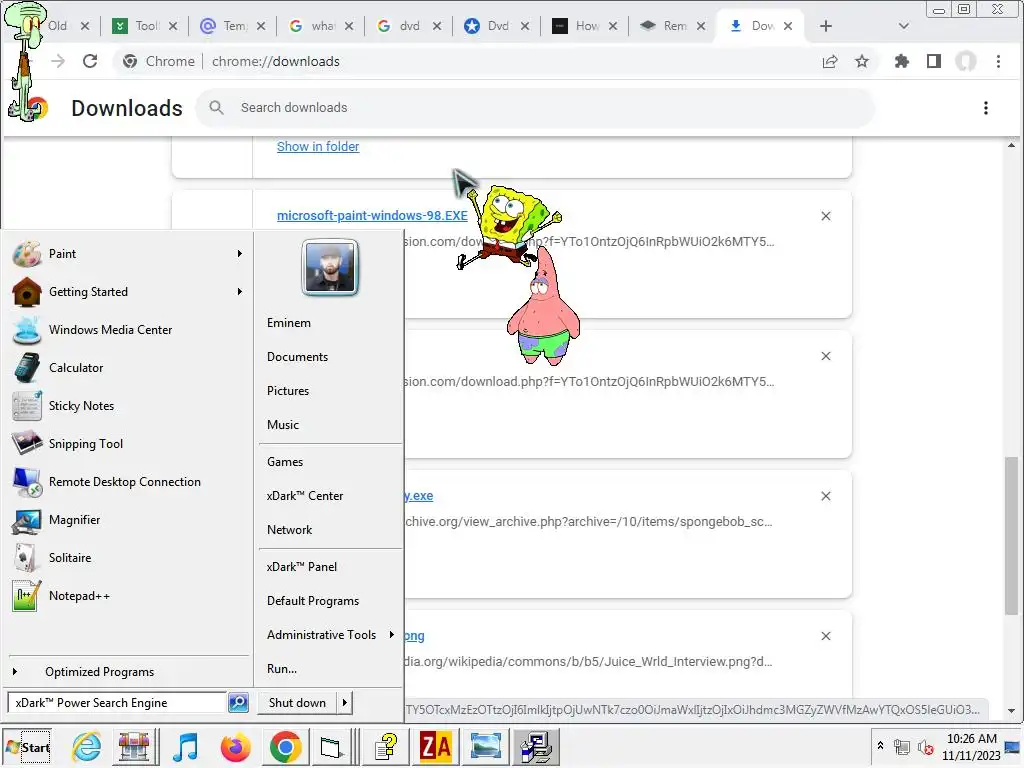The height and width of the screenshot is (768, 1024).
Task: Switch to Chrome in the taskbar
Action: (x=285, y=746)
